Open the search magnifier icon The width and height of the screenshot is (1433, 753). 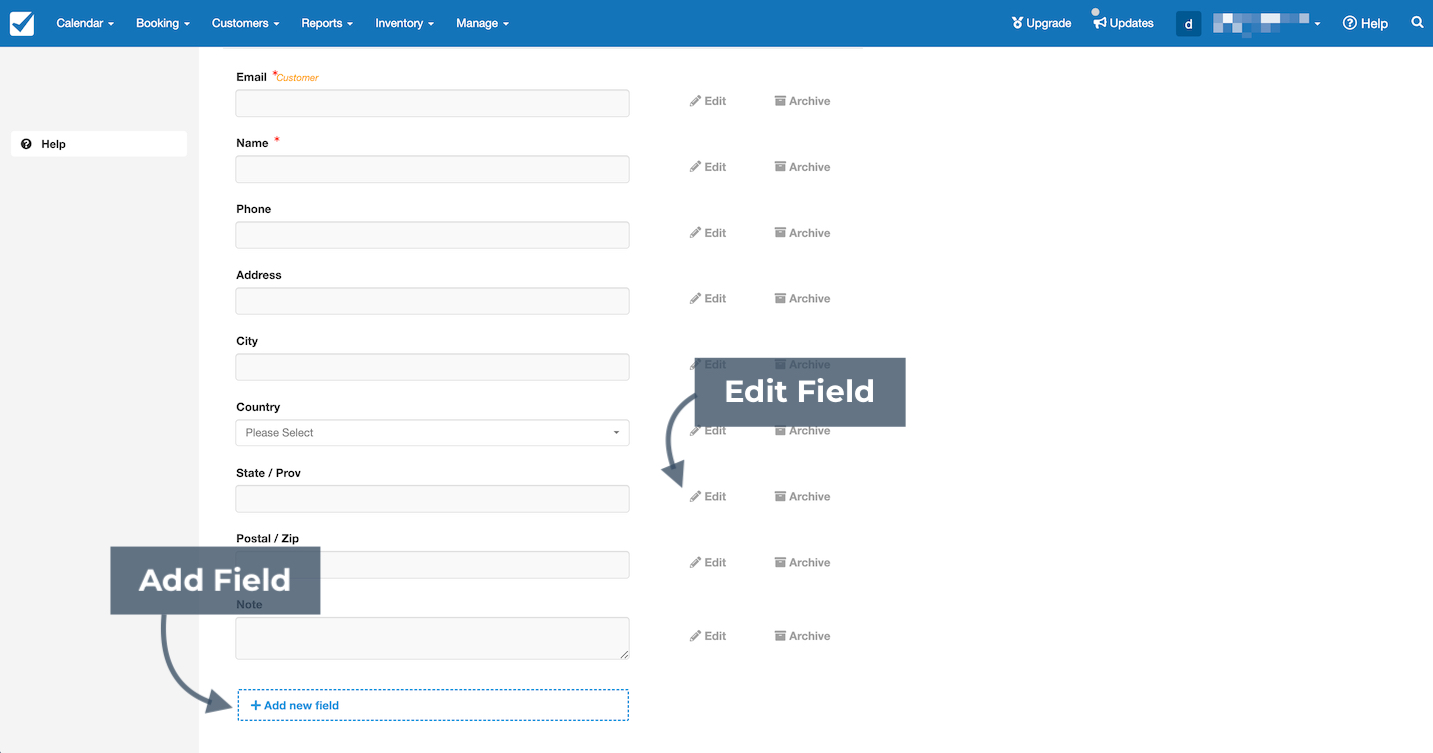(x=1417, y=22)
